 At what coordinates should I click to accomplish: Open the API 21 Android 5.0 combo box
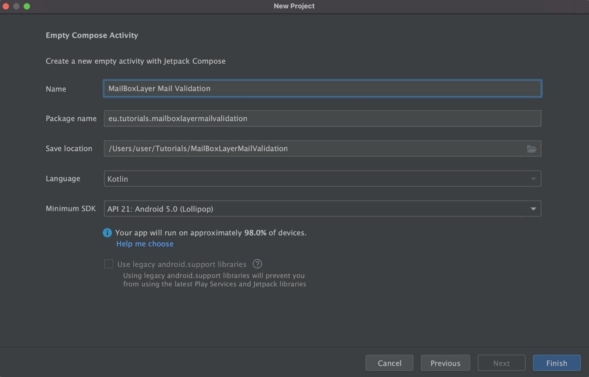(x=322, y=209)
